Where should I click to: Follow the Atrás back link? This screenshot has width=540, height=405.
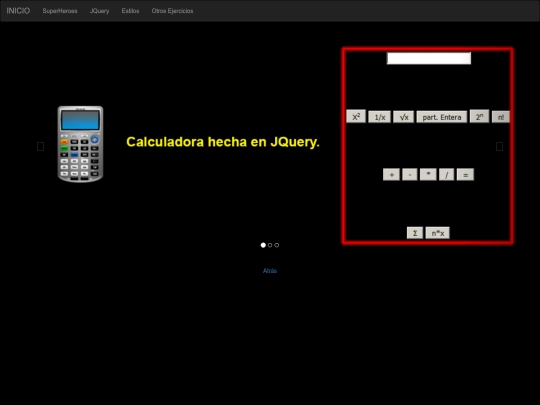point(270,271)
